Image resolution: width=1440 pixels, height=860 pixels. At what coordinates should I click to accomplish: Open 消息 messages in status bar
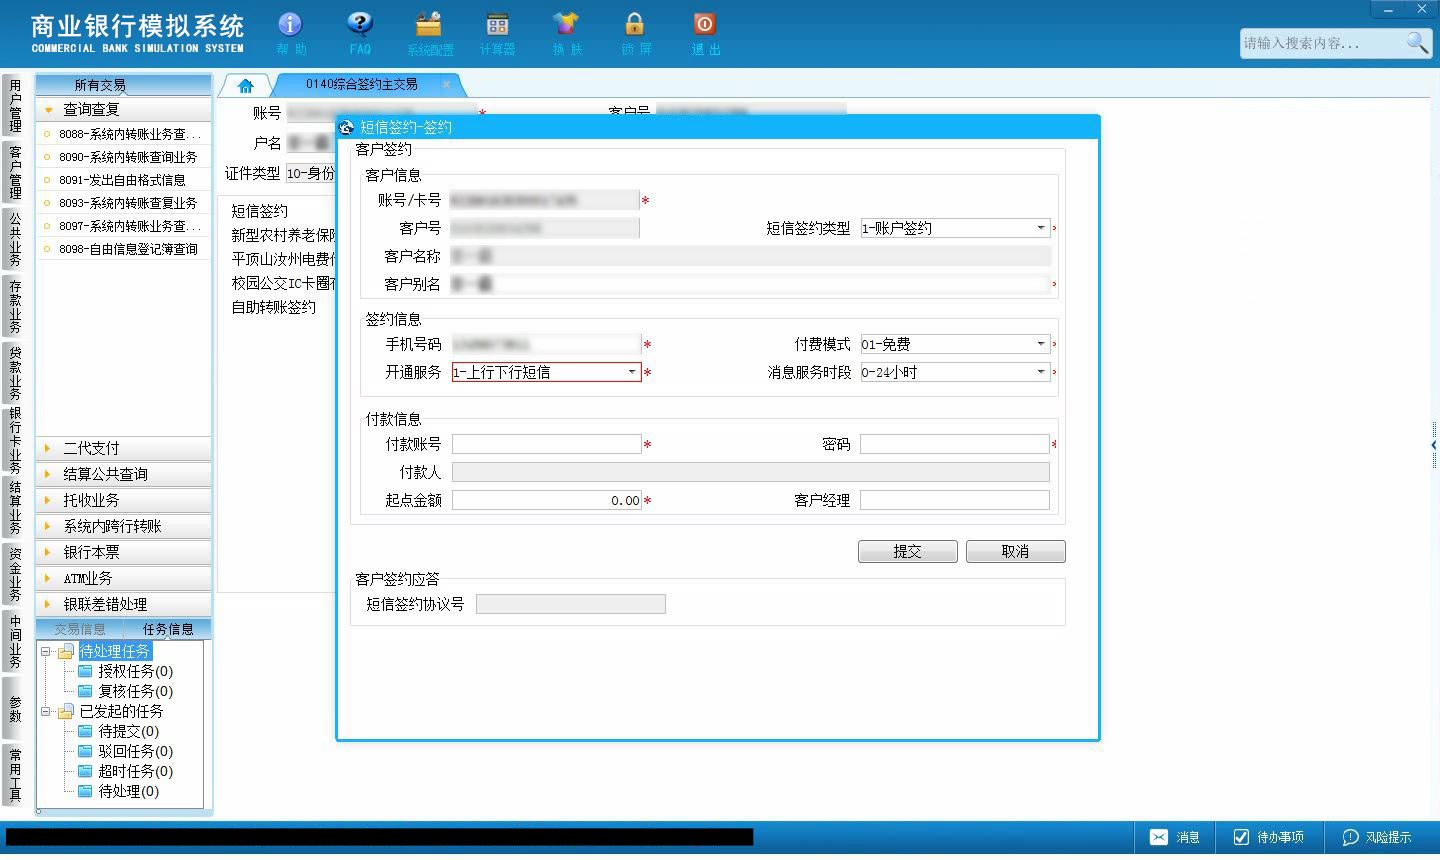click(1175, 837)
